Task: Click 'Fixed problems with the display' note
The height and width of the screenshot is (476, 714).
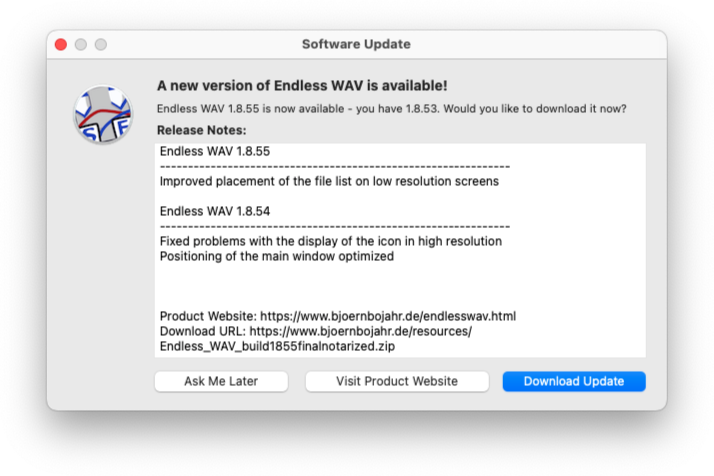Action: 331,241
